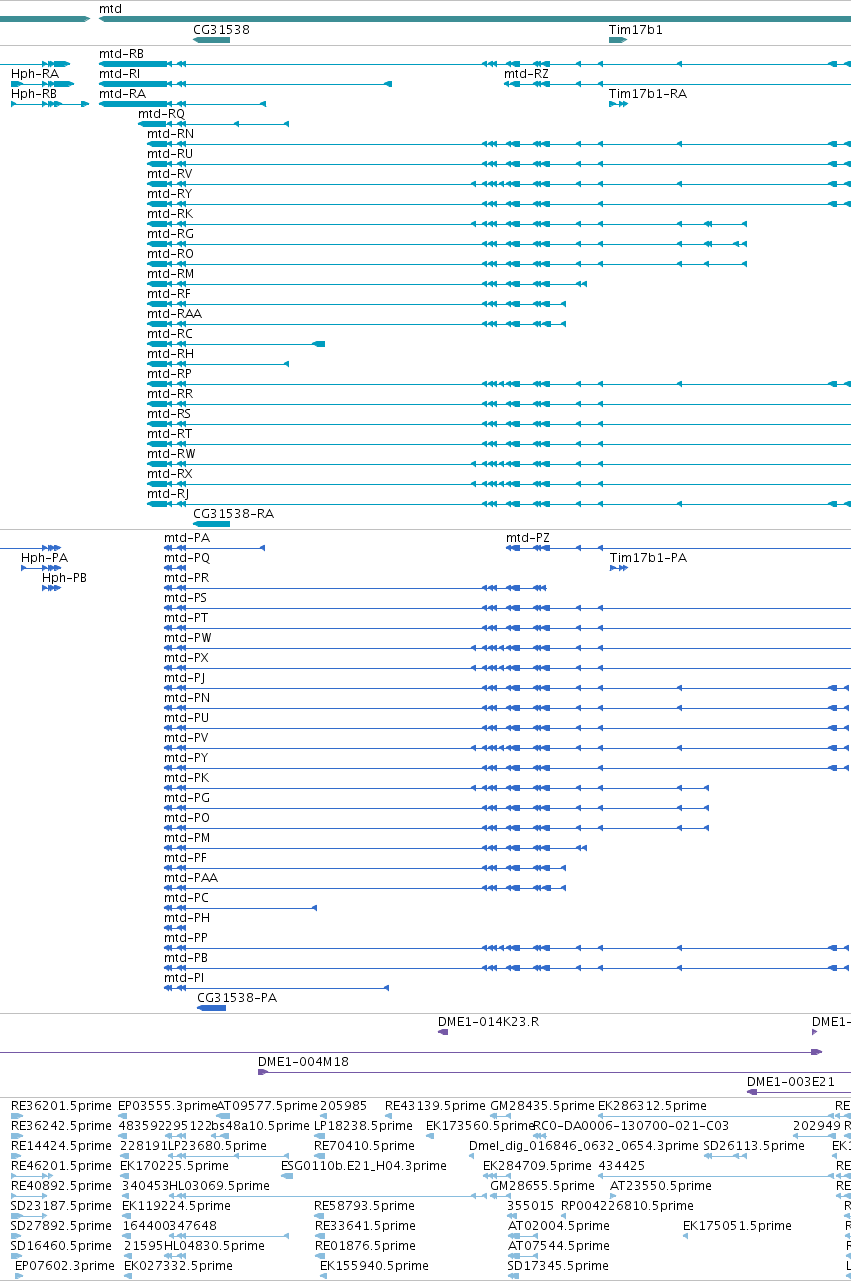
Task: Click the Tim17b1-PA protein label
Action: pos(649,557)
